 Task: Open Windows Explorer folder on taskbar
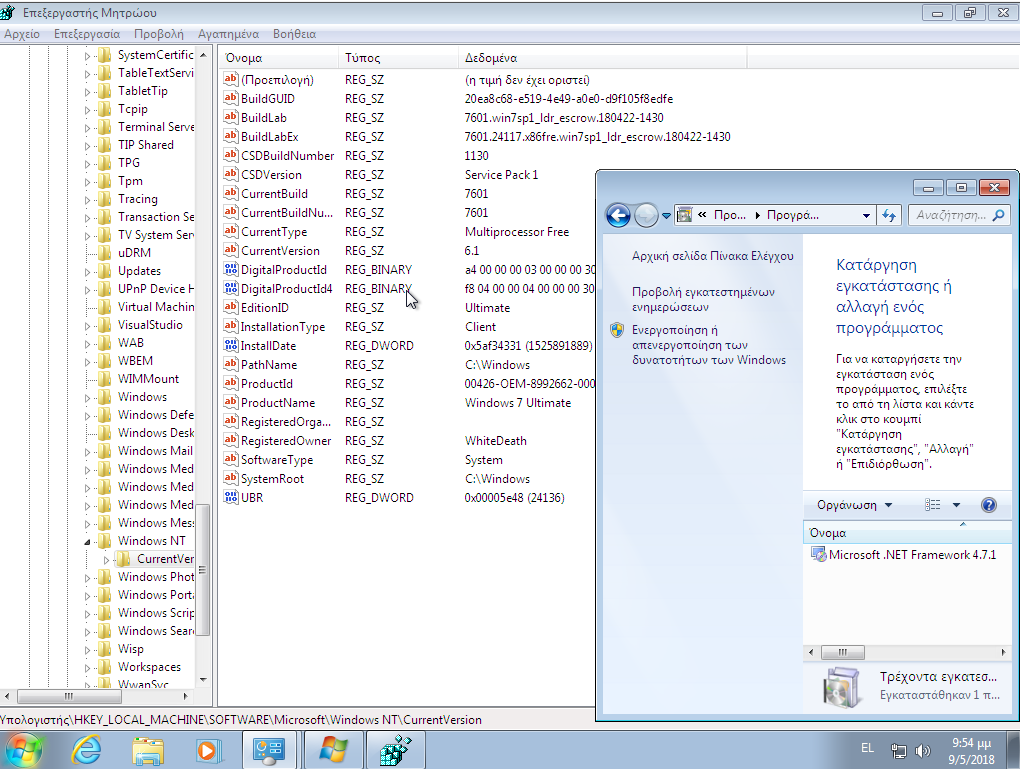tap(148, 750)
